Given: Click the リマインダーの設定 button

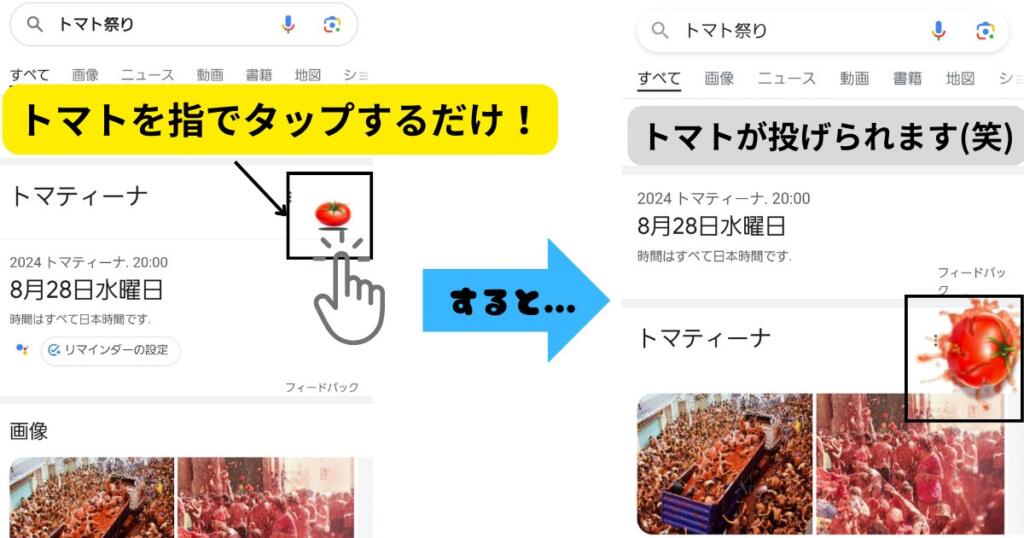Looking at the screenshot, I should click(x=110, y=351).
